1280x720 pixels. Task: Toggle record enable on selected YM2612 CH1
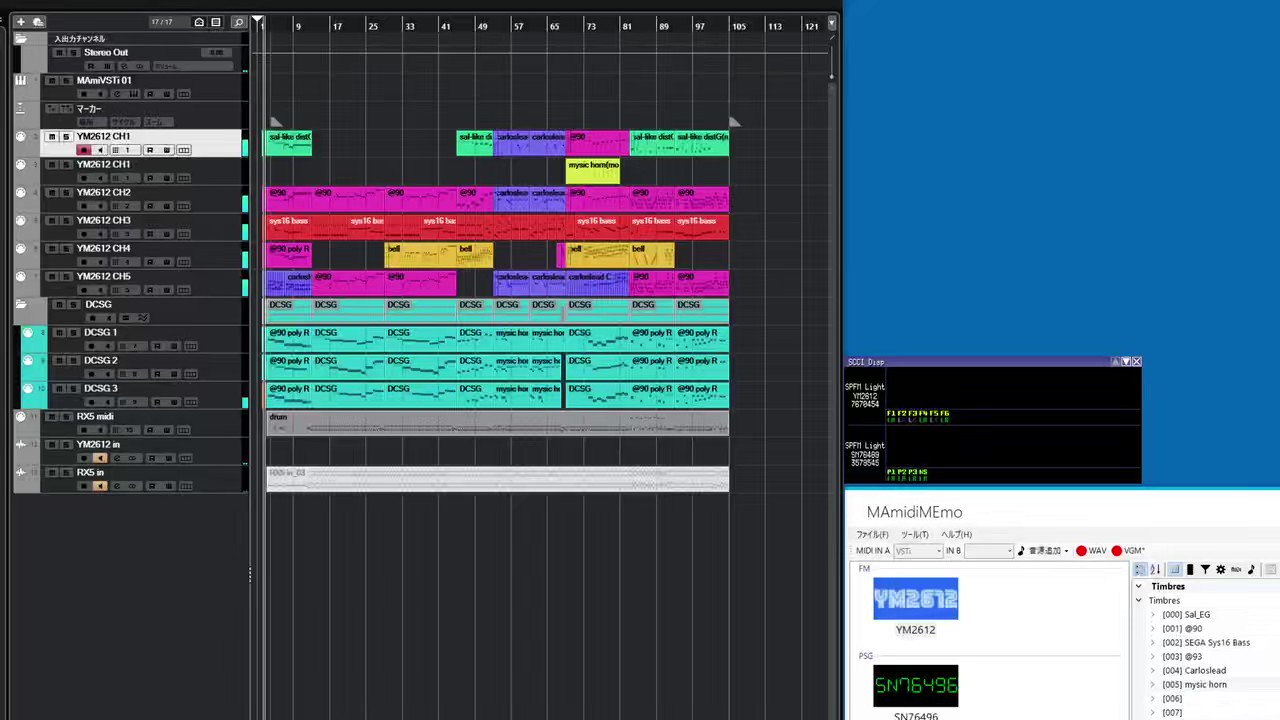click(84, 150)
